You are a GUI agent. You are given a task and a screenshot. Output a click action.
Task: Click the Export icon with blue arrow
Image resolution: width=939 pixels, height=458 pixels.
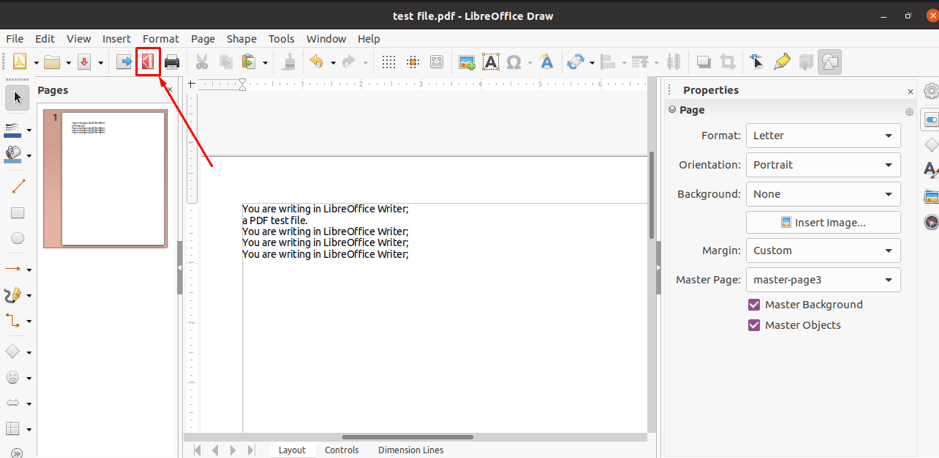click(x=123, y=62)
